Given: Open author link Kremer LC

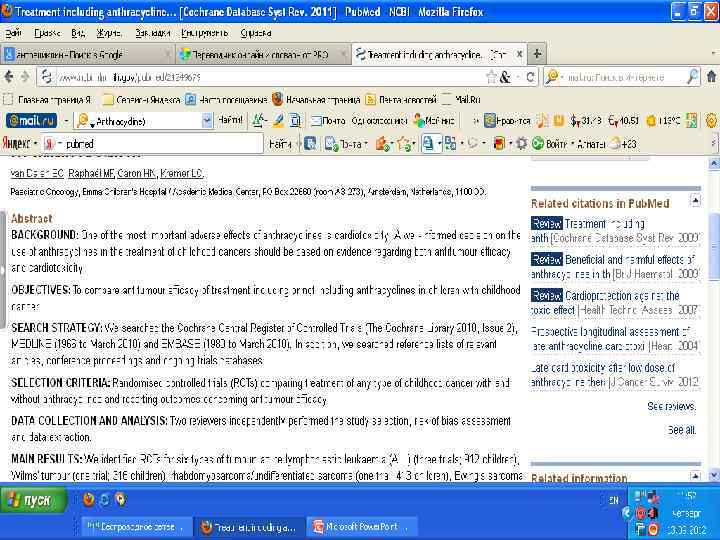Looking at the screenshot, I should coord(182,174).
